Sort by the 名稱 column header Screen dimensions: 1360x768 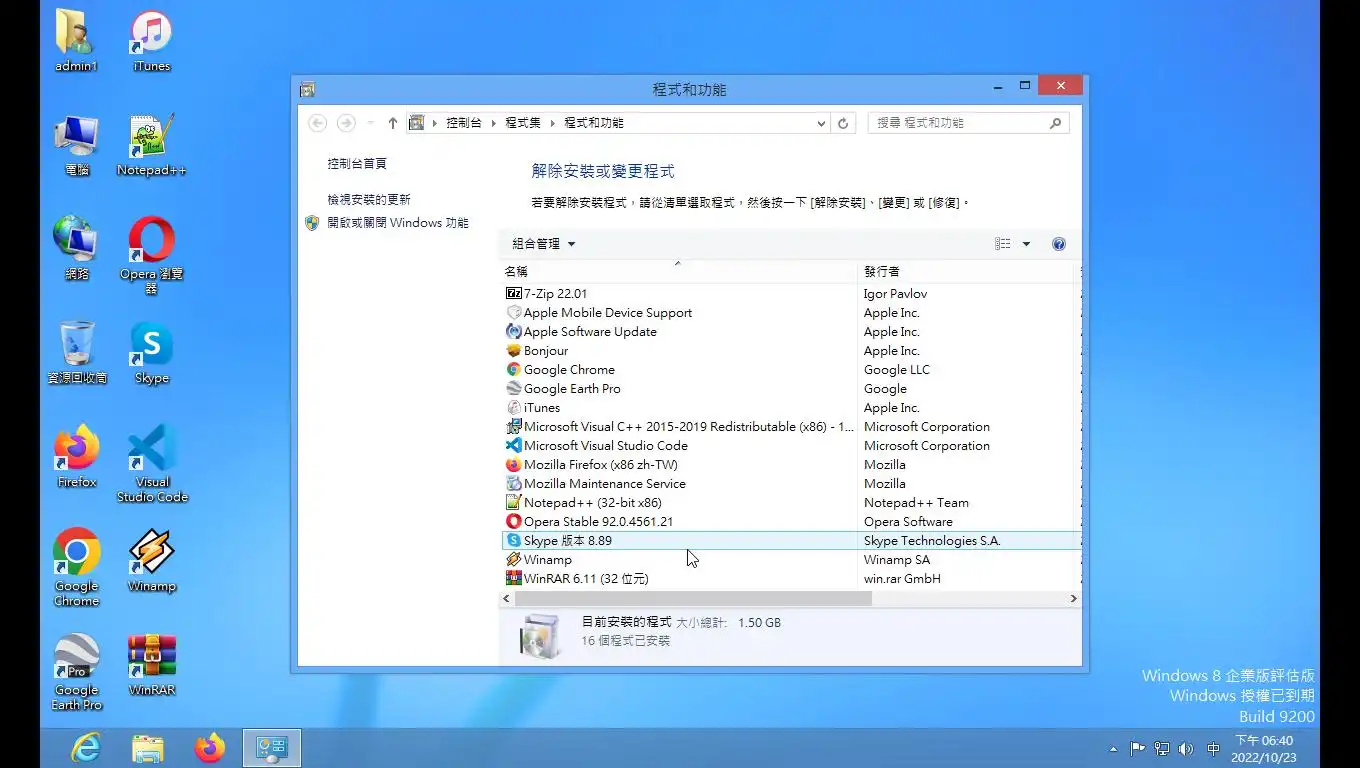click(x=678, y=271)
